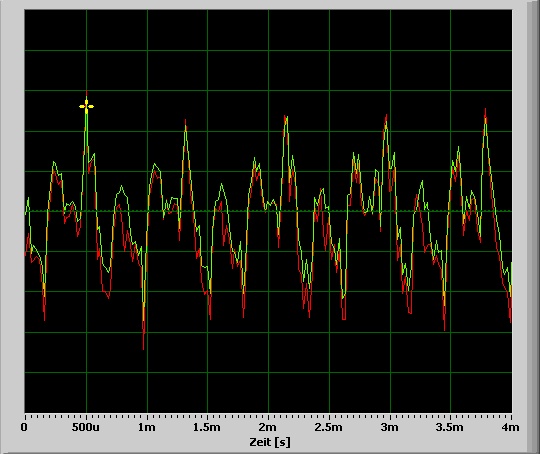Click the 2m time axis label
The height and width of the screenshot is (454, 540).
coord(268,427)
